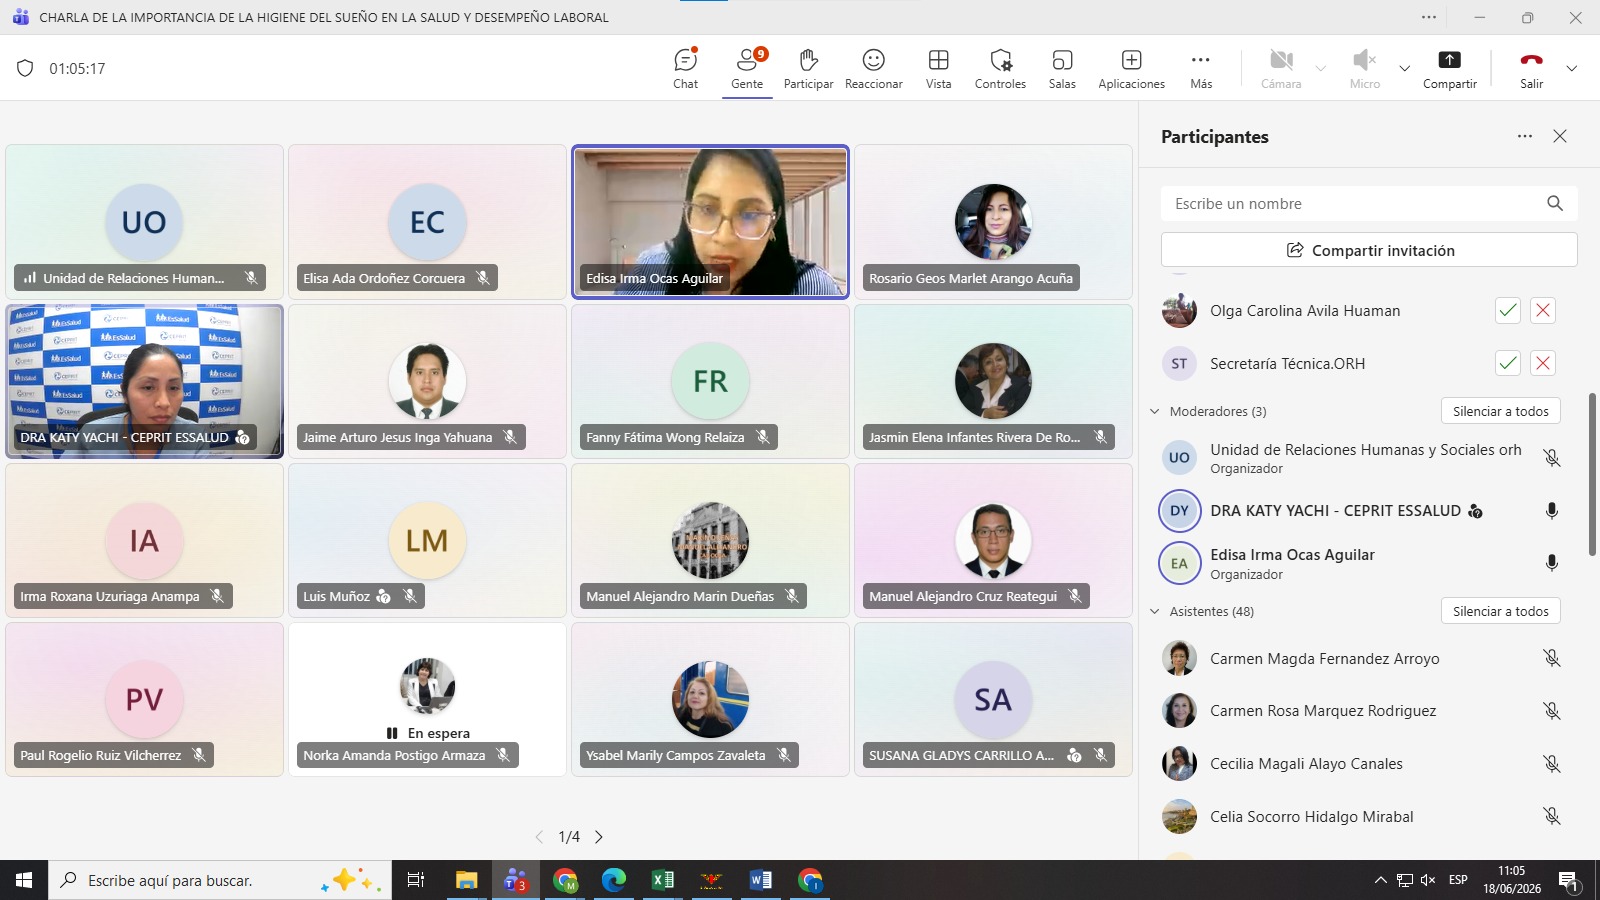The image size is (1600, 900).
Task: Open the Micro options dropdown arrow
Action: pyautogui.click(x=1404, y=69)
